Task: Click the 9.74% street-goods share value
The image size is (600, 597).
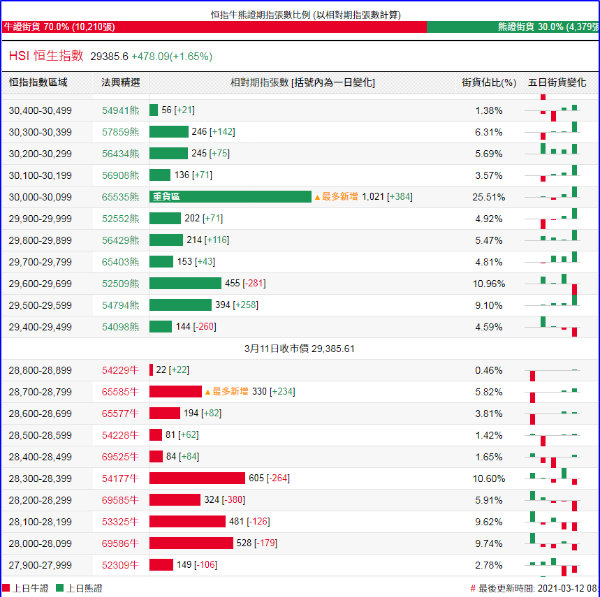Action: pyautogui.click(x=489, y=543)
